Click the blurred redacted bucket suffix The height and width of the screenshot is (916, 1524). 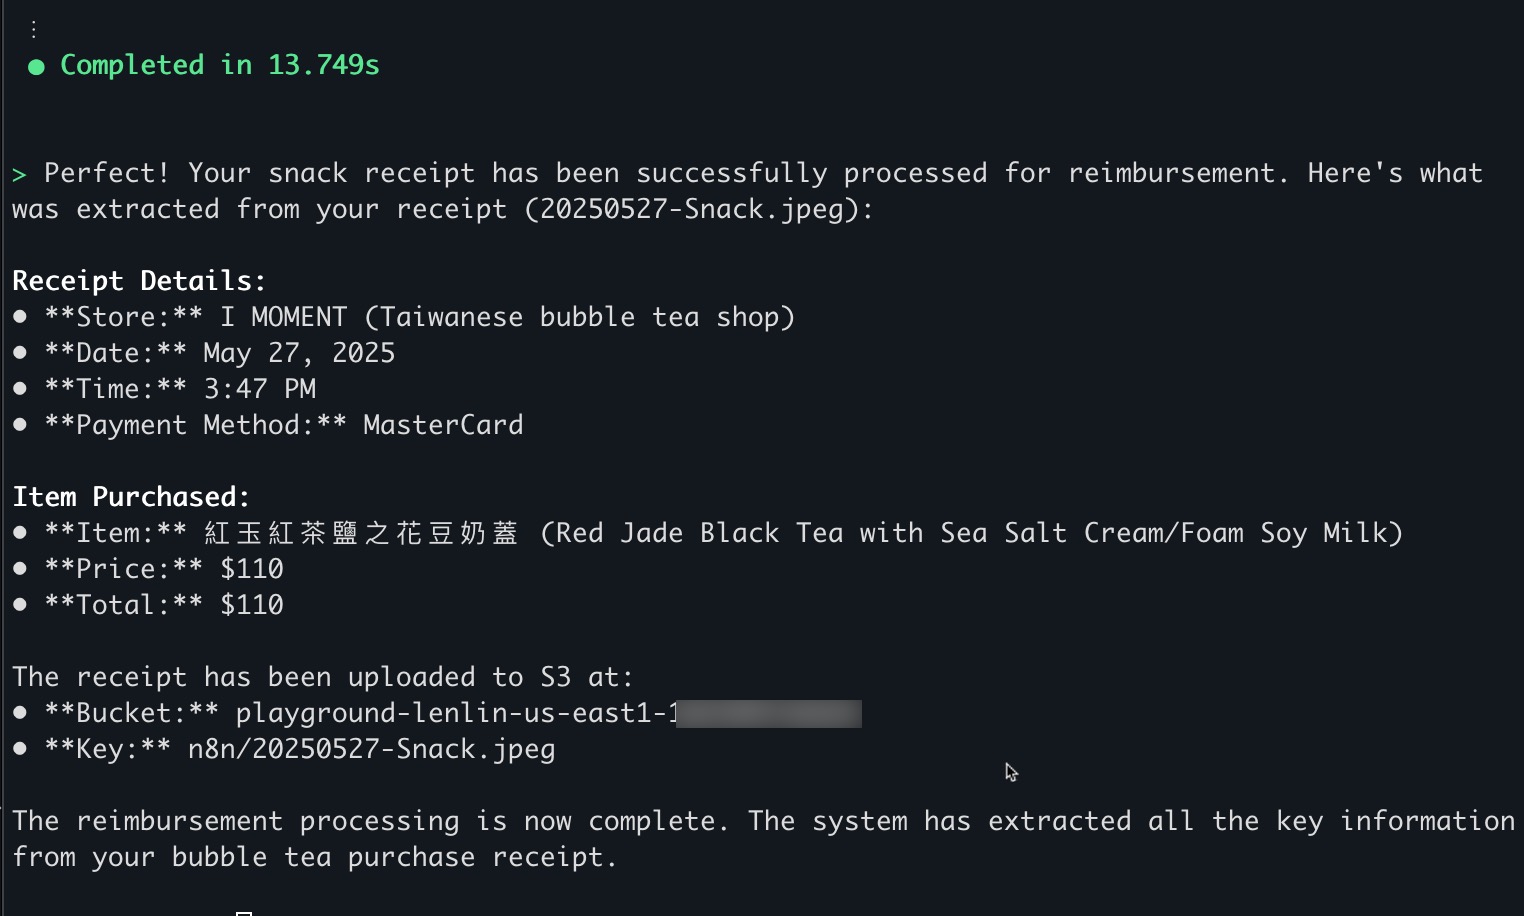pyautogui.click(x=769, y=714)
